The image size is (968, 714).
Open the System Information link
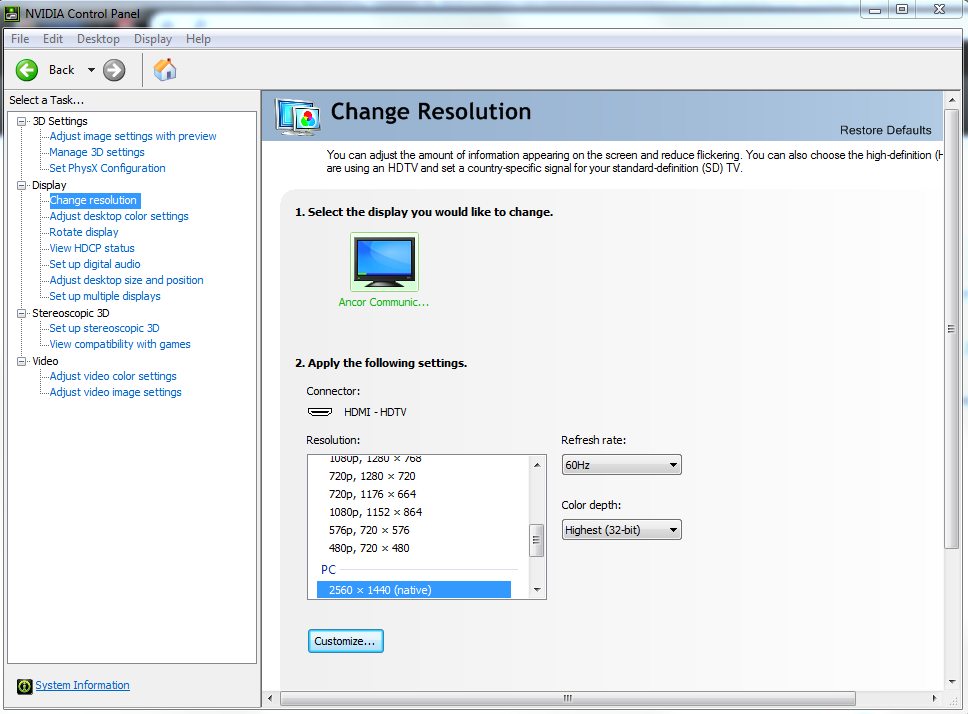coord(82,685)
